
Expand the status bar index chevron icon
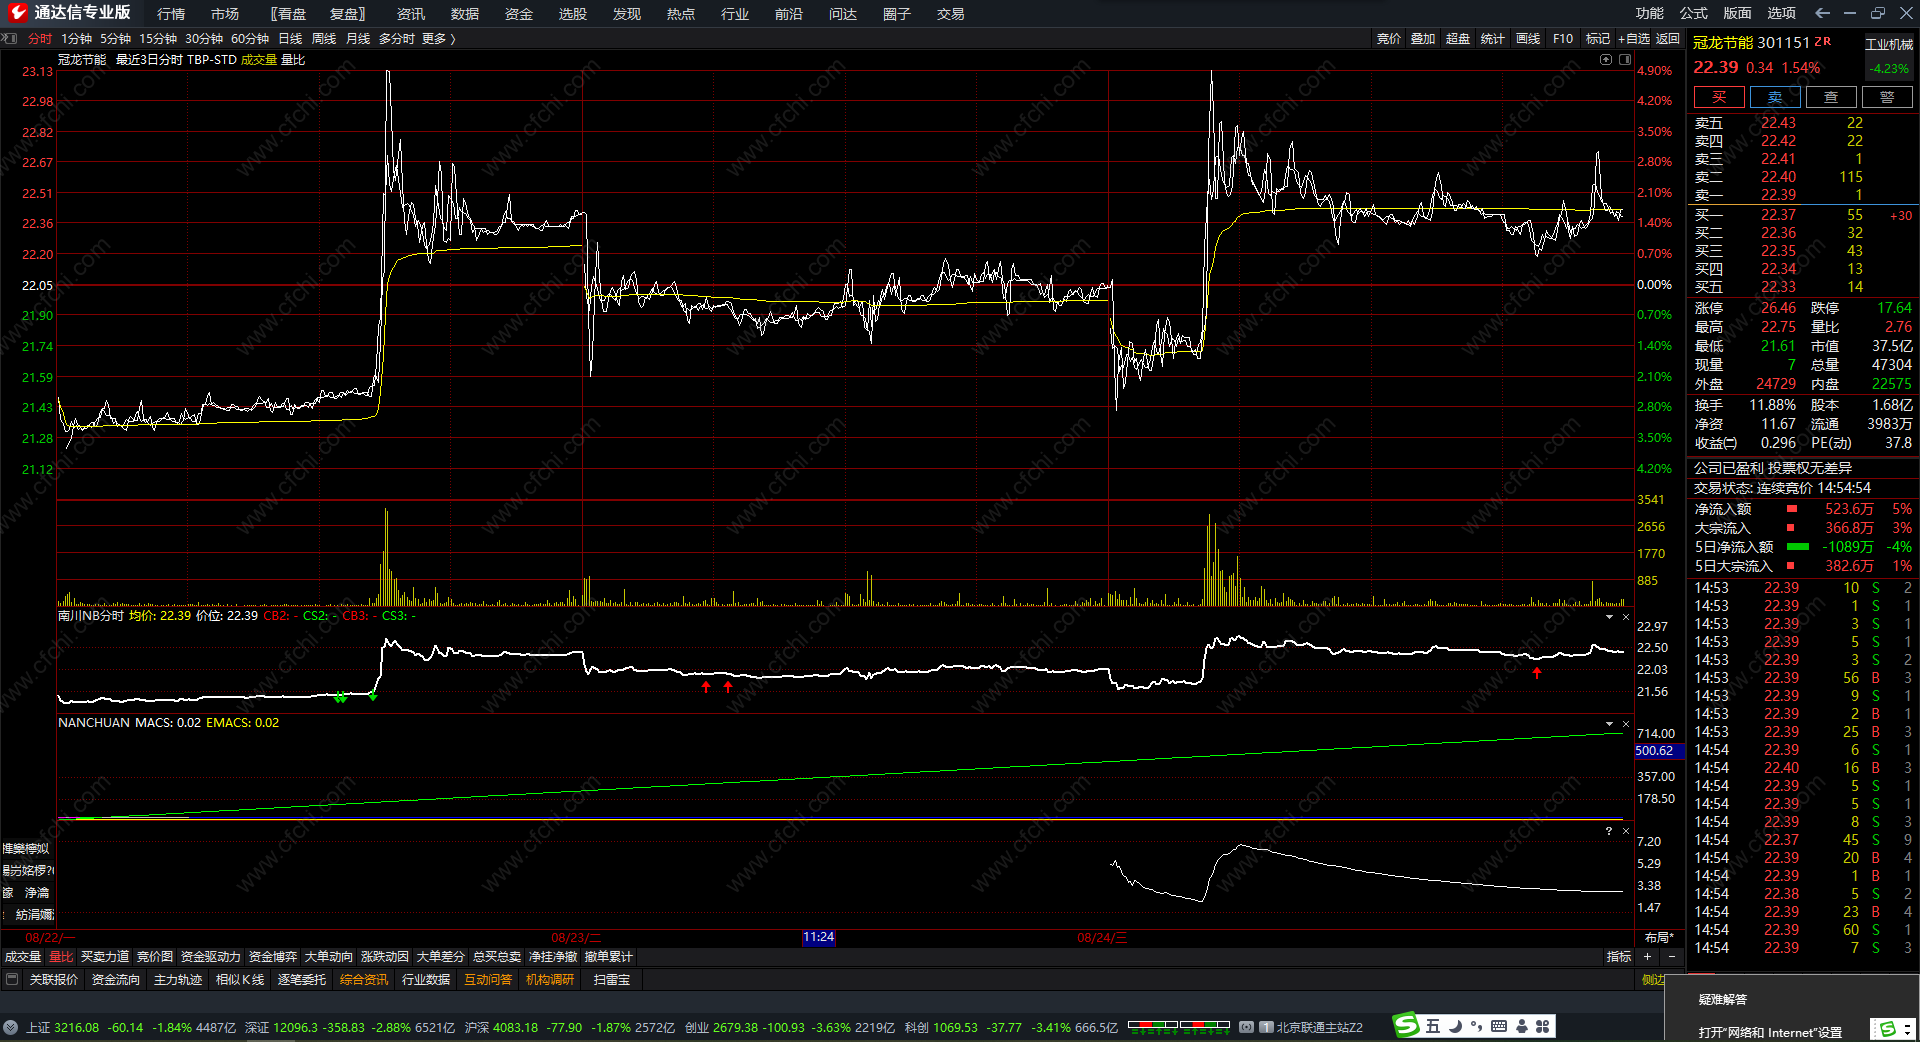10,1027
